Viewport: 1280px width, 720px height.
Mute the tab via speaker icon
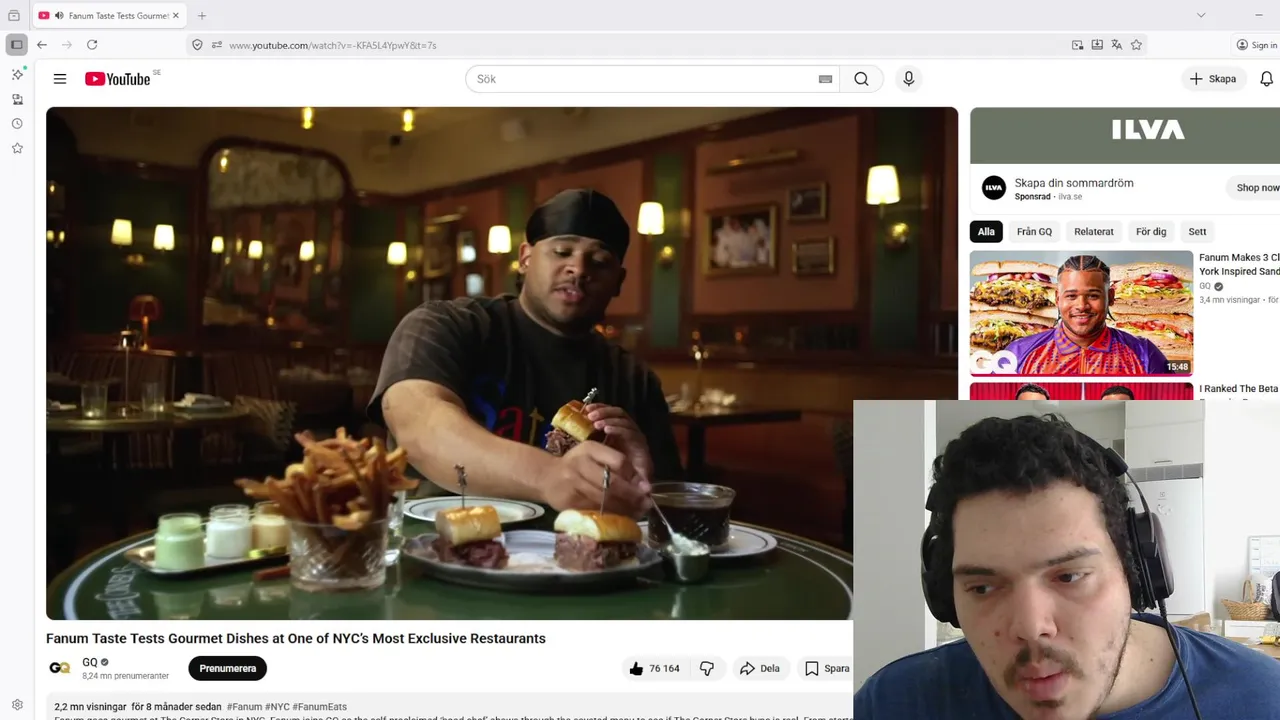point(59,16)
